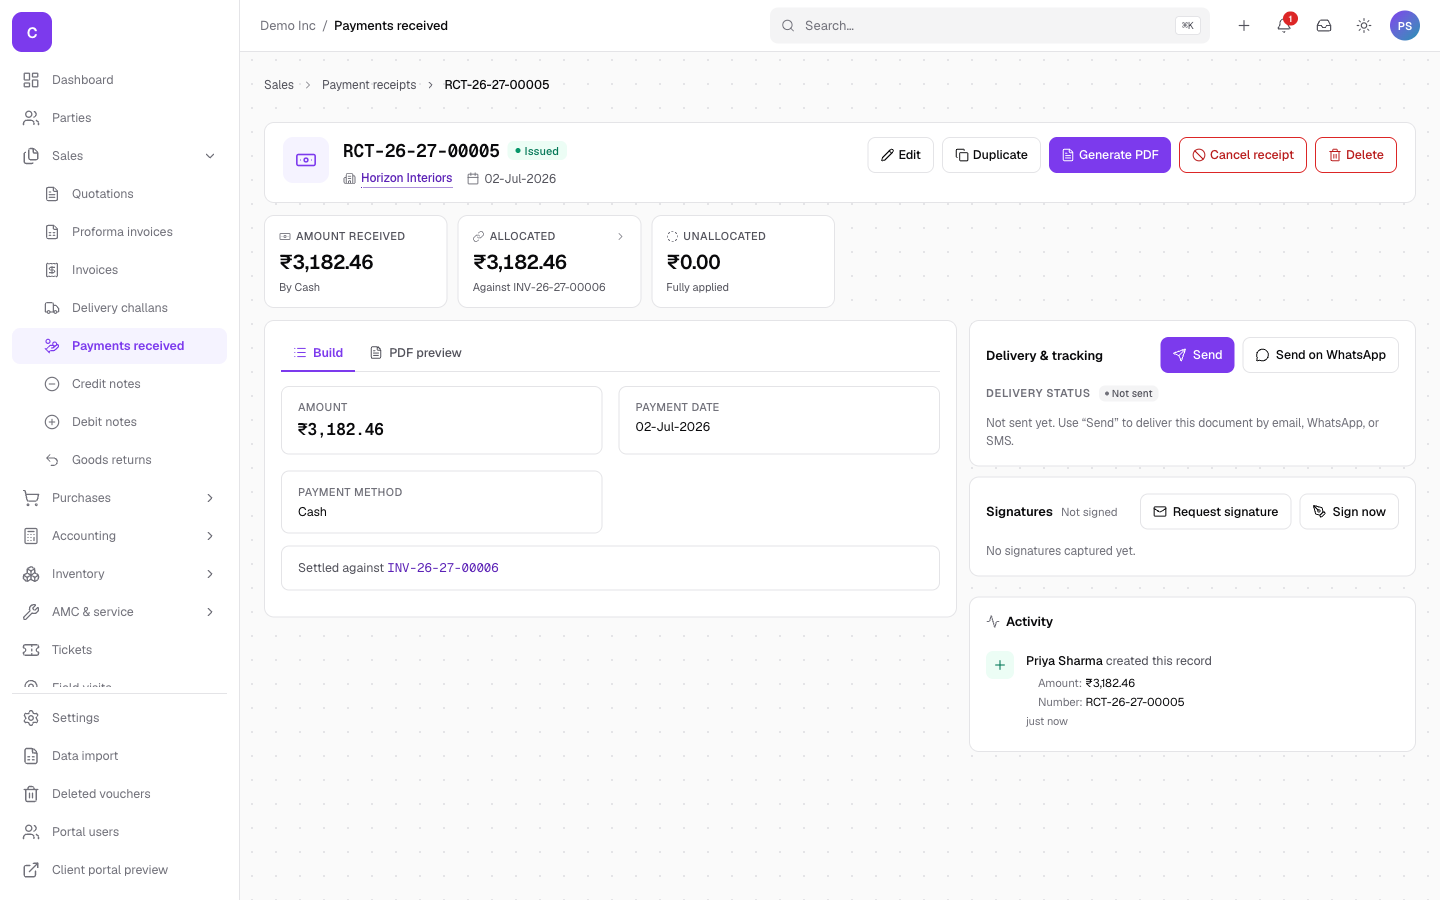The width and height of the screenshot is (1440, 900).
Task: Open Data import in sidebar
Action: coord(119,756)
